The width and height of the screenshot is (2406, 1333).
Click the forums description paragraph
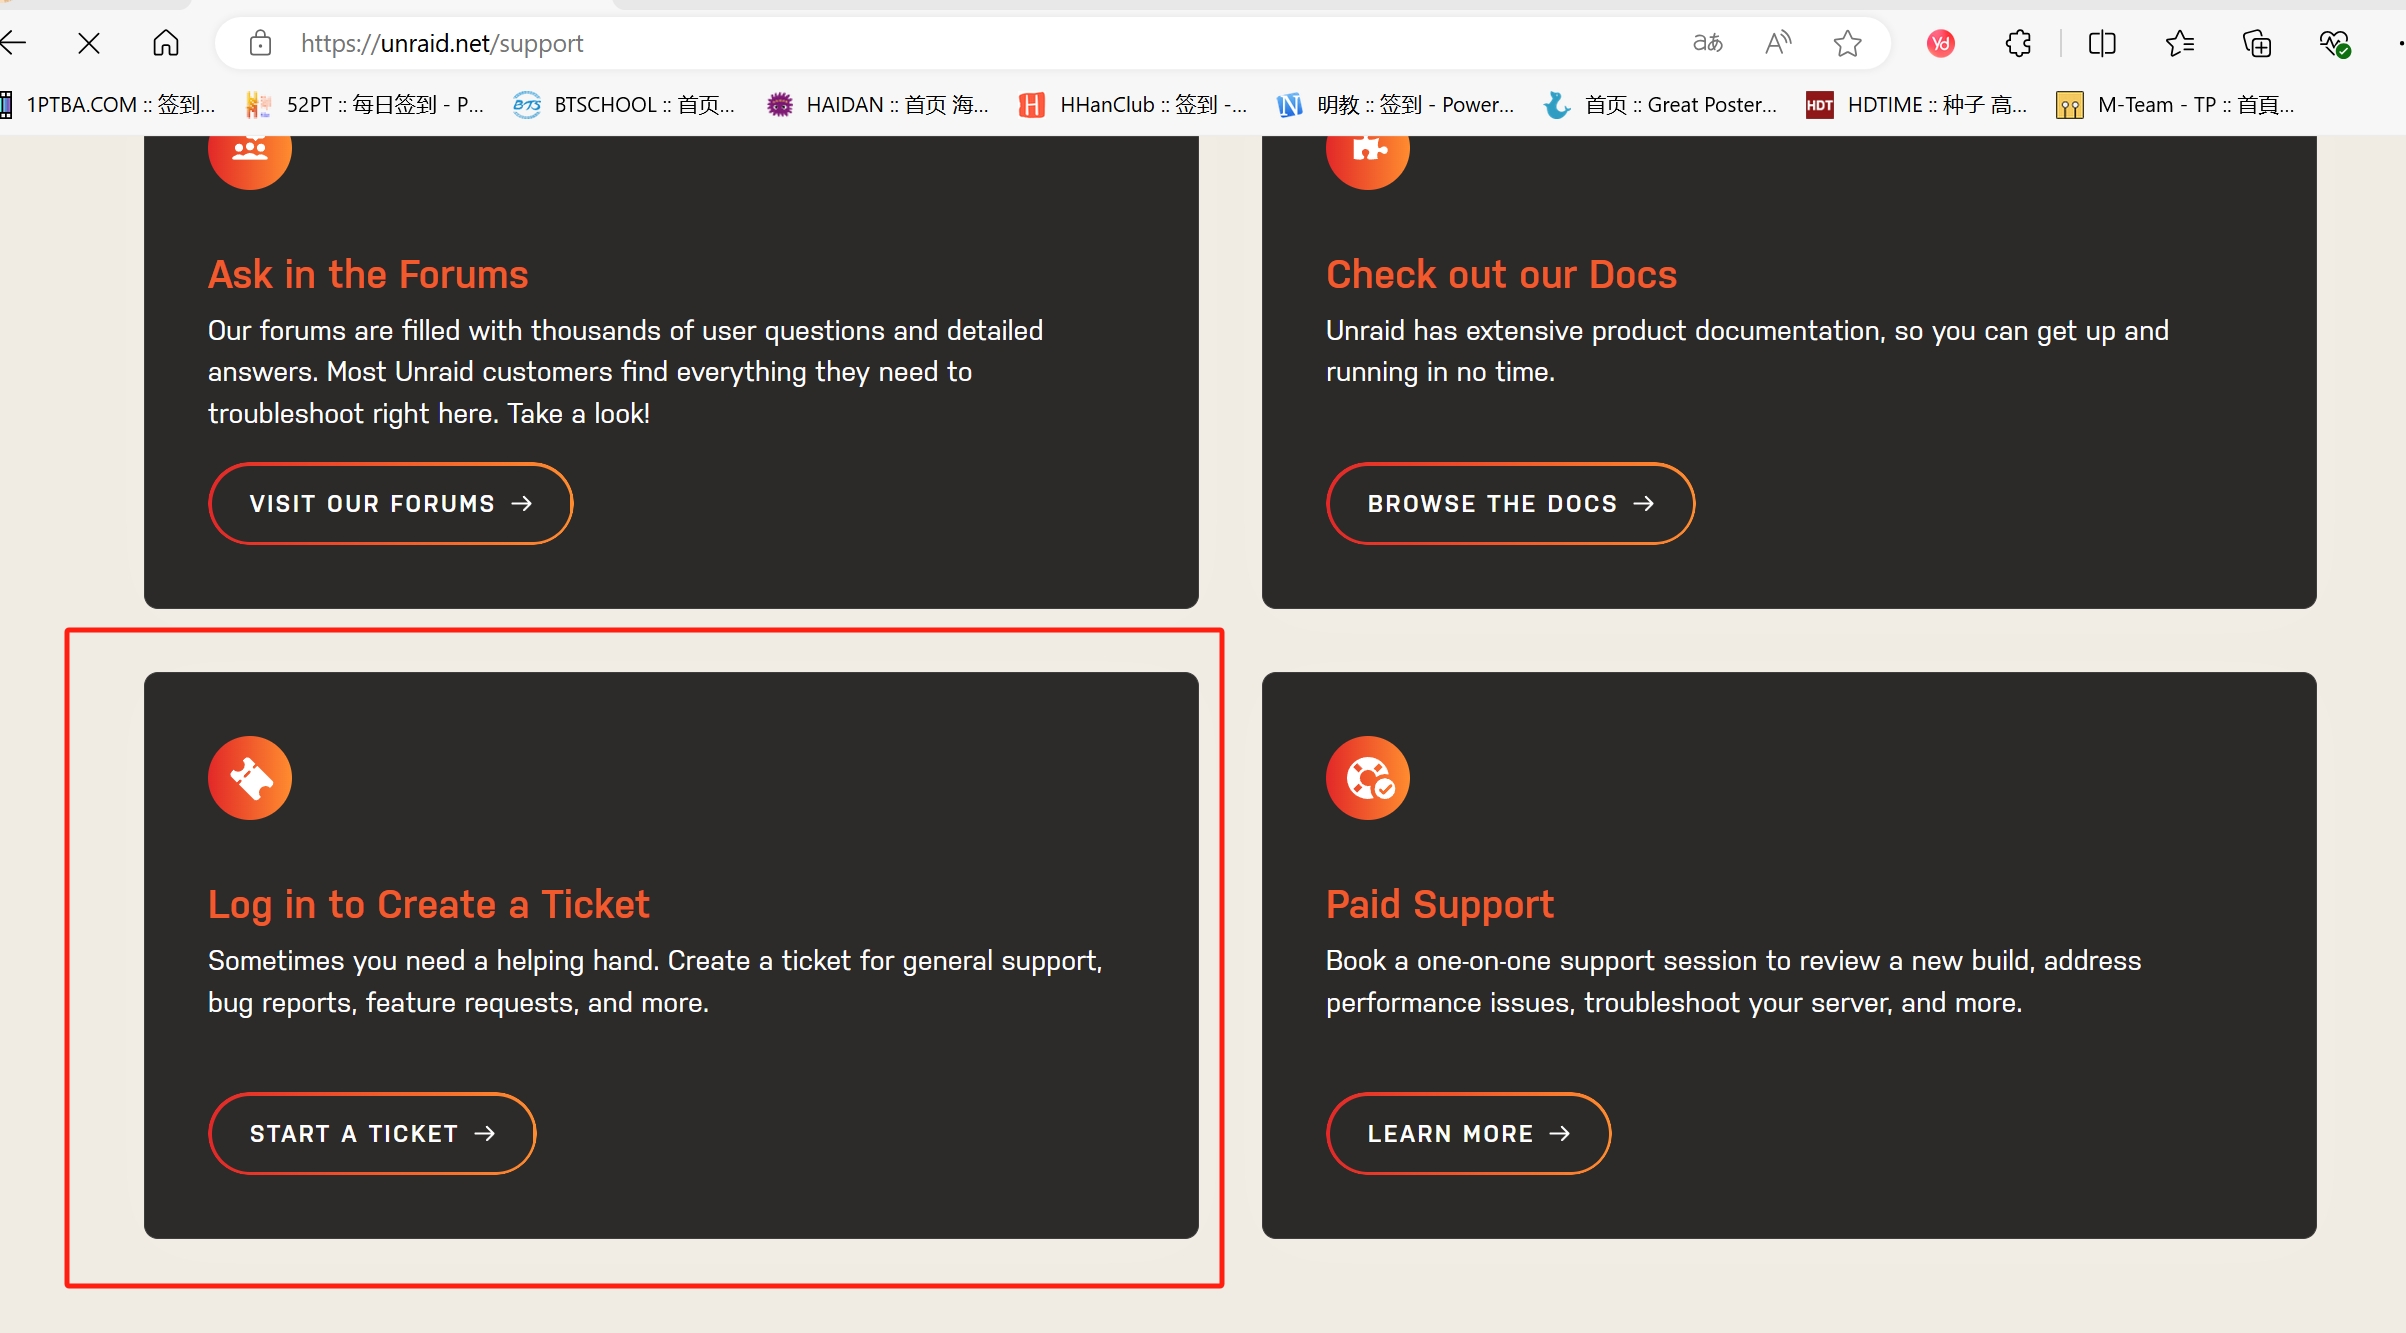(626, 372)
